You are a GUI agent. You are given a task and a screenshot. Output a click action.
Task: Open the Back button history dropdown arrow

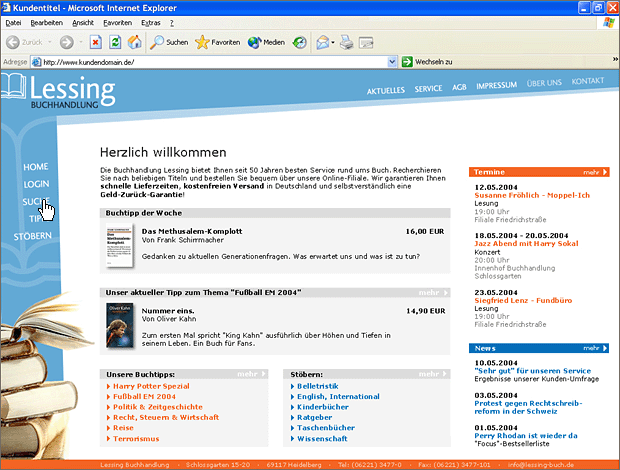click(50, 42)
